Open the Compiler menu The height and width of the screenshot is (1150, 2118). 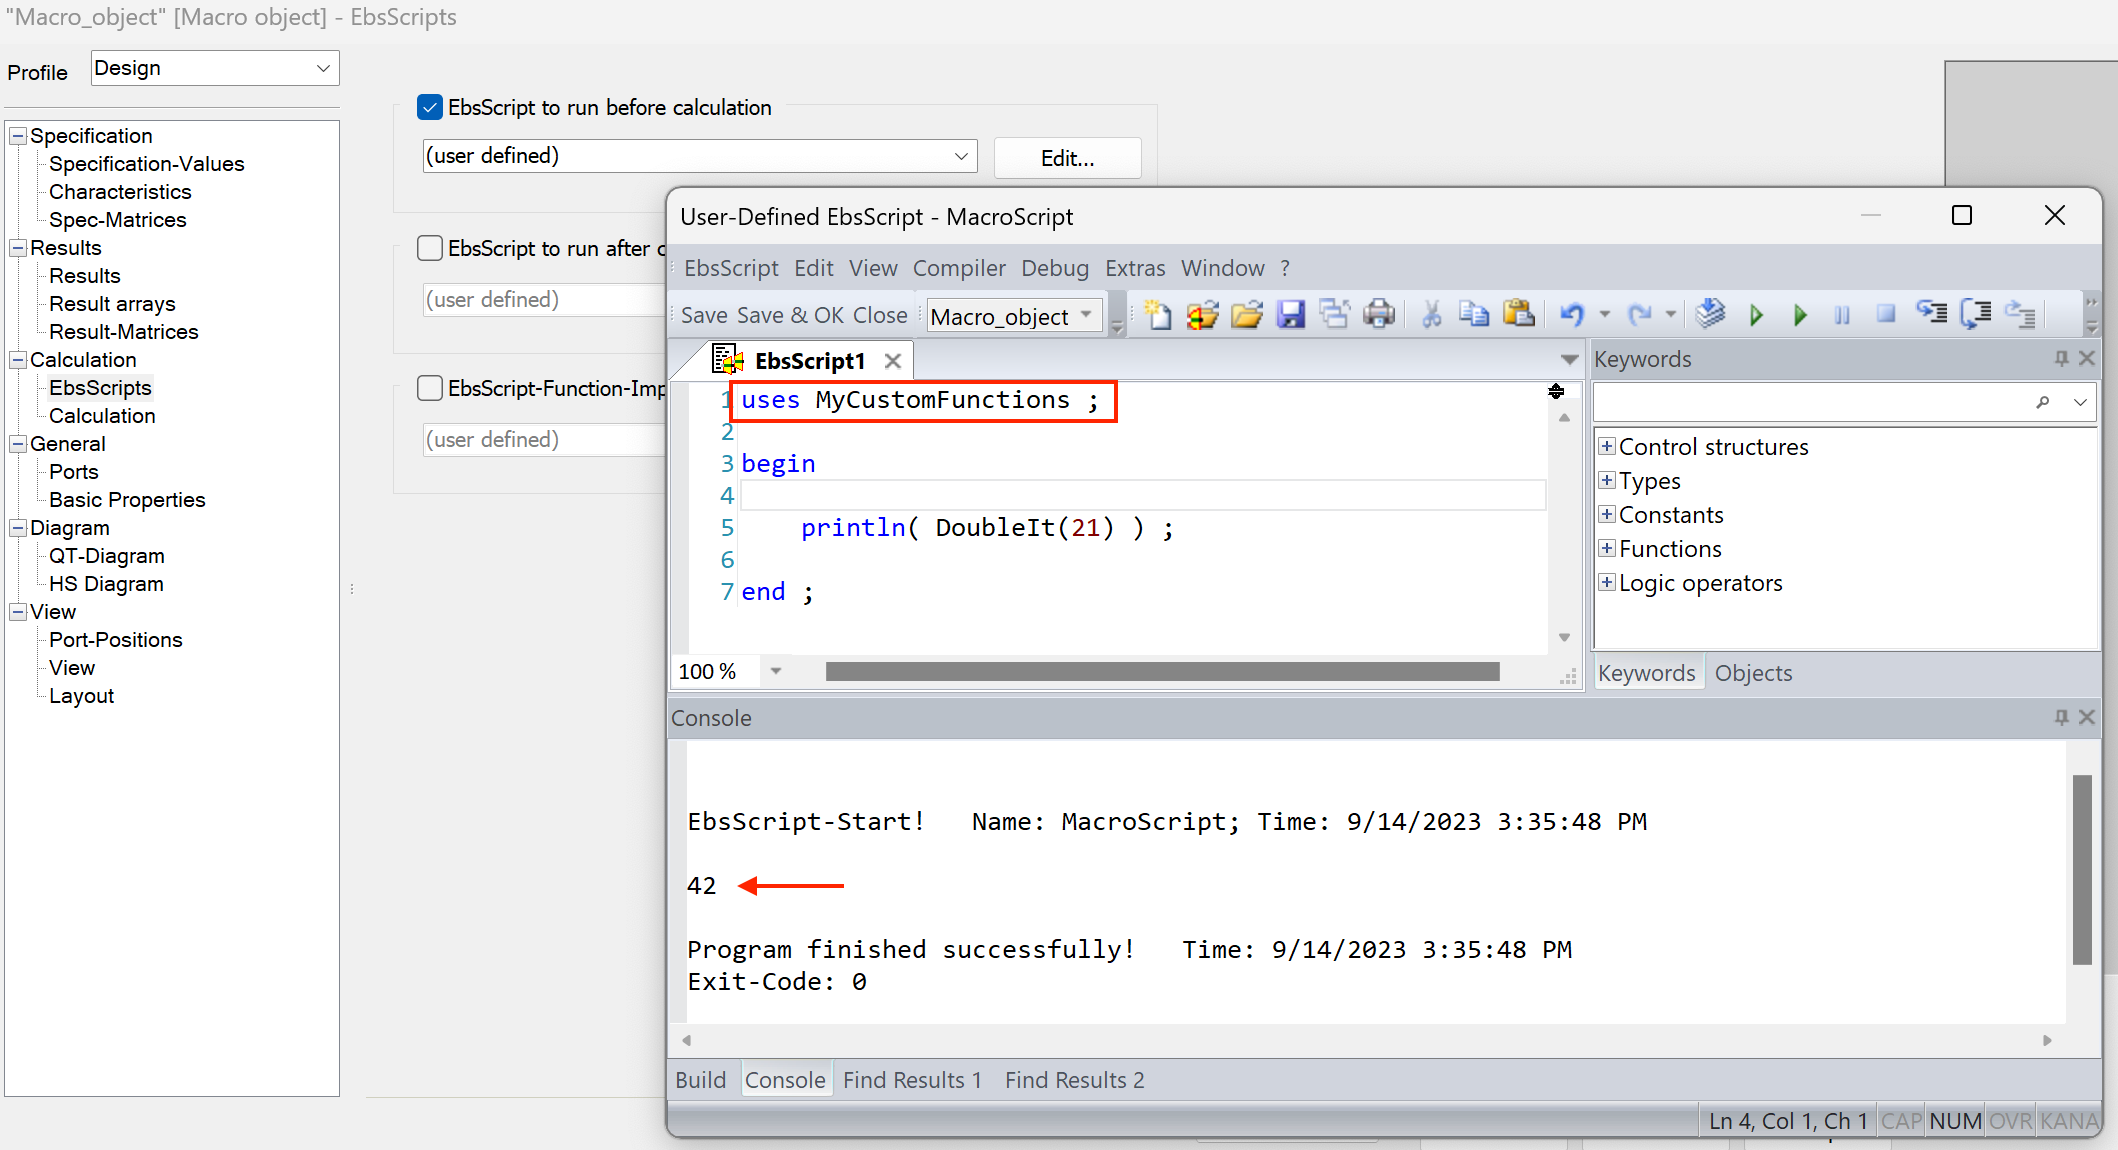[959, 268]
